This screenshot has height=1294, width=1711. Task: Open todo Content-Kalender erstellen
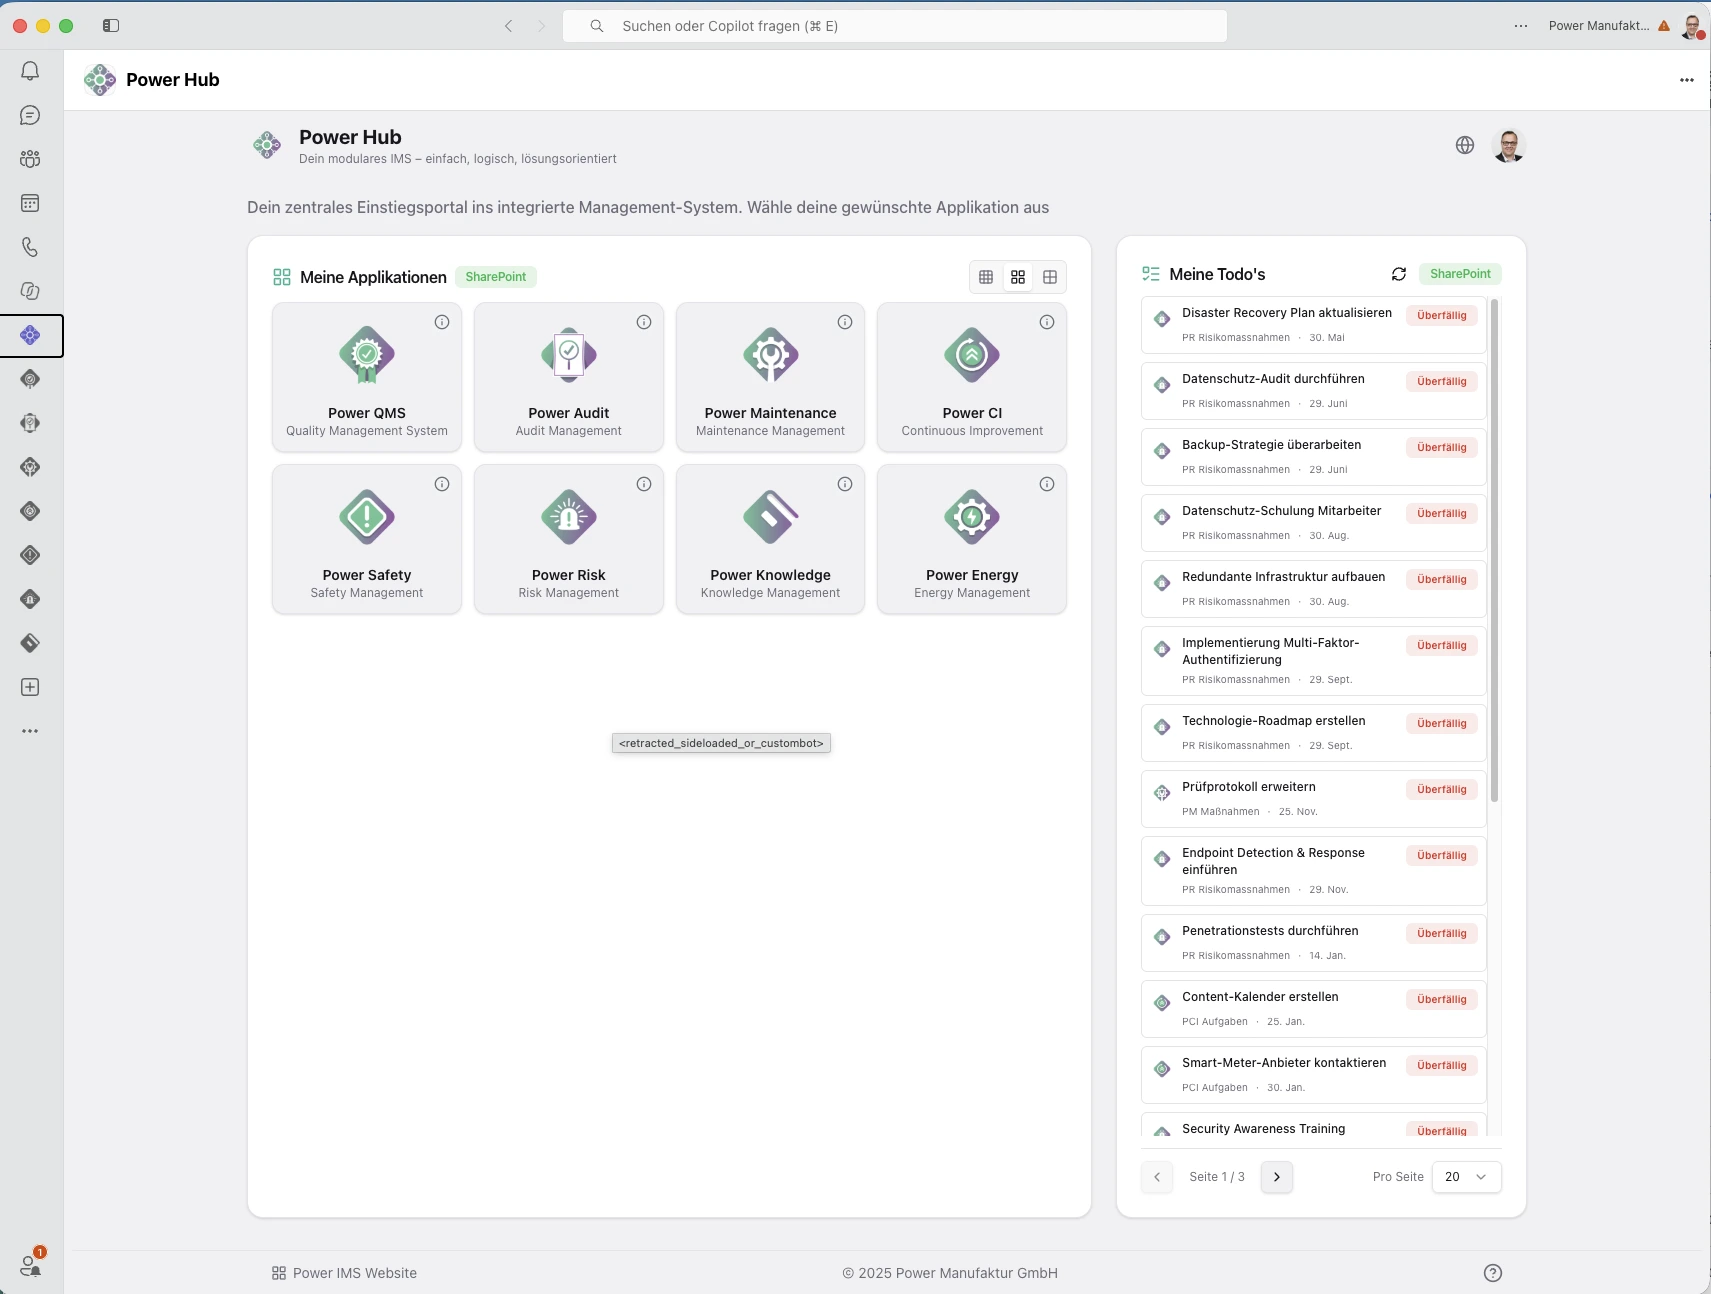[x=1313, y=1009]
